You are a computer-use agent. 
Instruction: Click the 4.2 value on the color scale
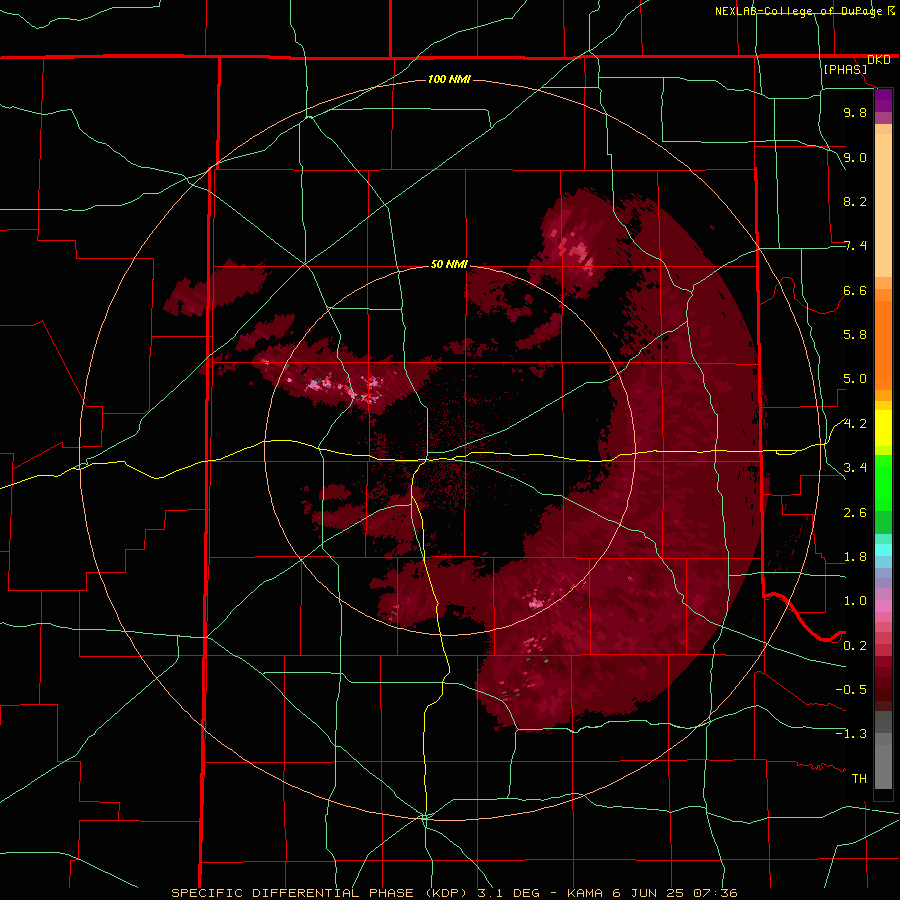pyautogui.click(x=855, y=424)
